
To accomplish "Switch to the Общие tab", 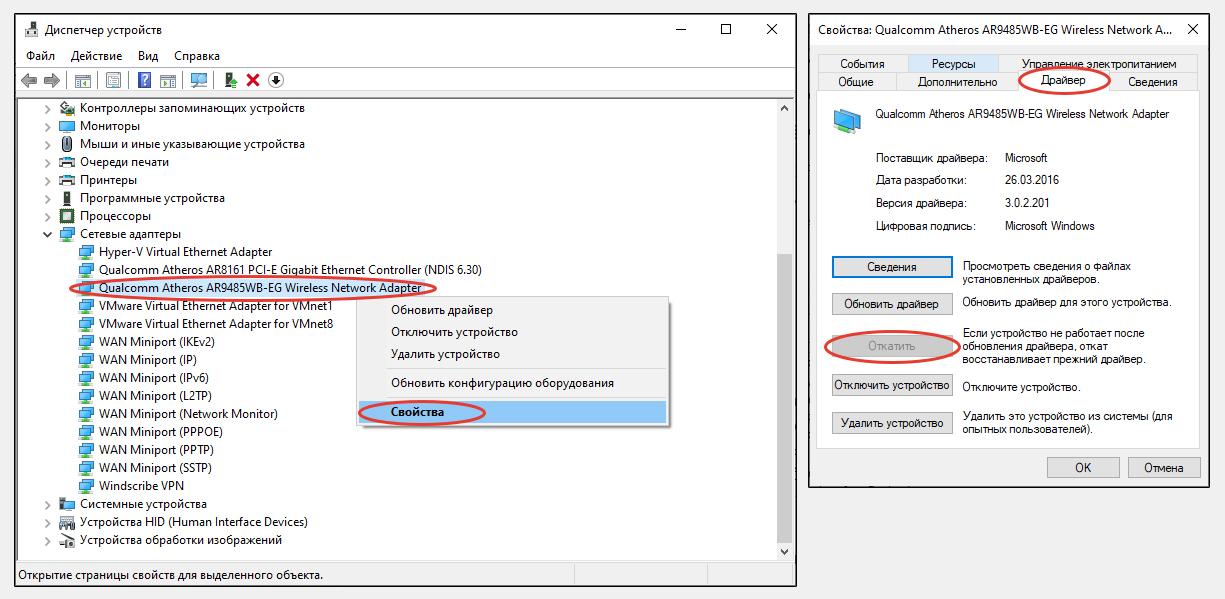I will (856, 82).
